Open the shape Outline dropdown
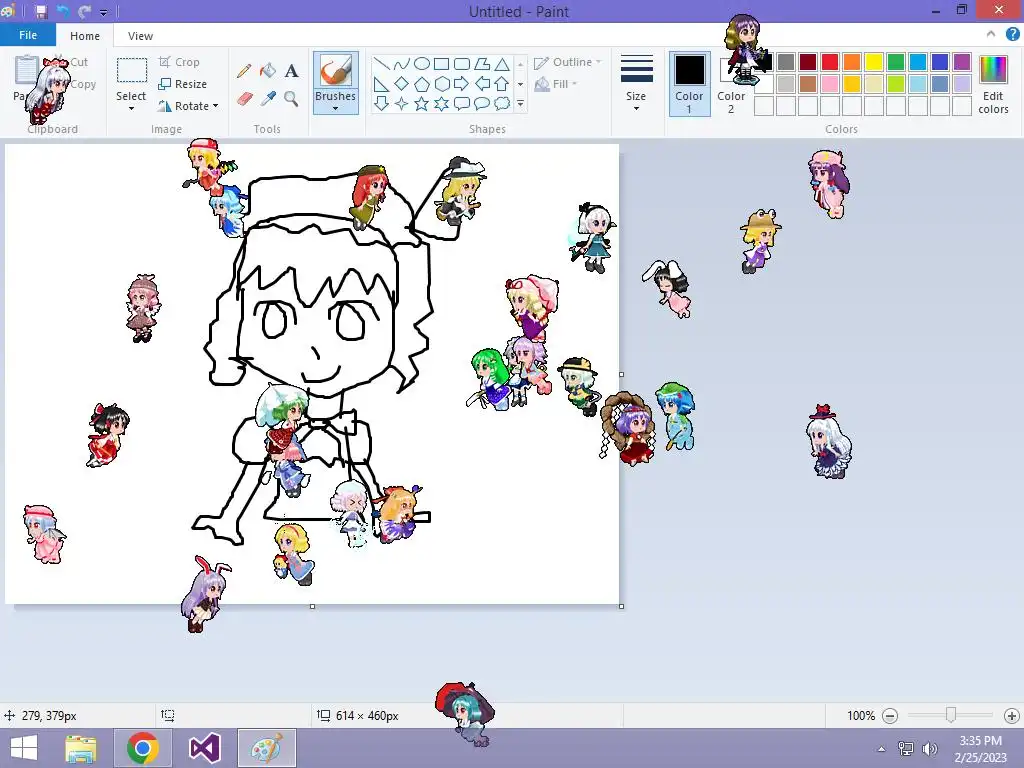This screenshot has width=1024, height=768. click(567, 62)
